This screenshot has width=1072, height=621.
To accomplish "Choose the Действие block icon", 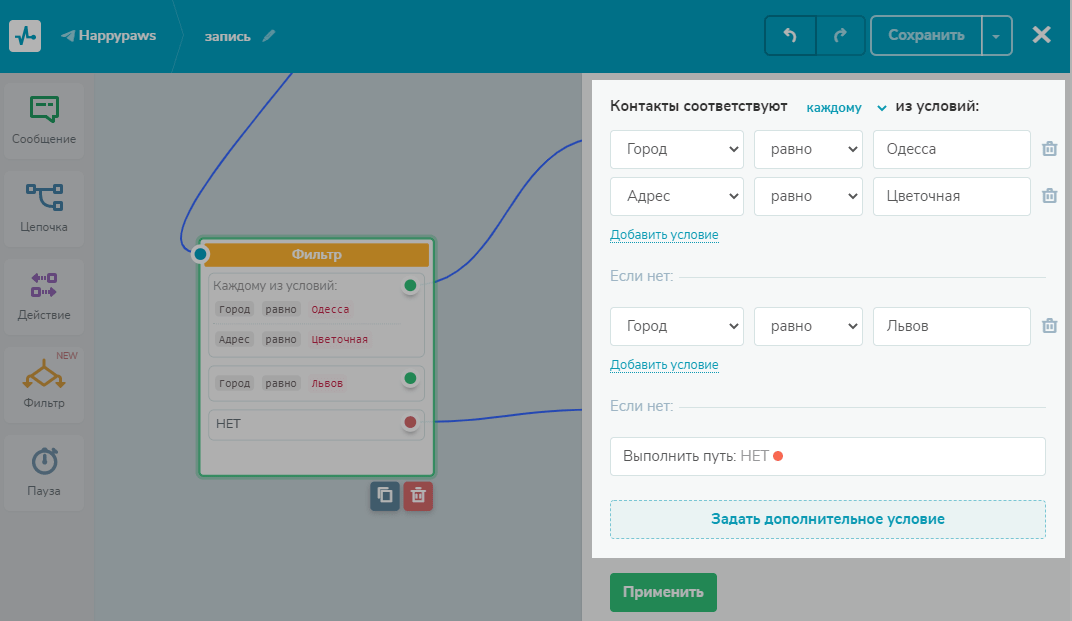I will [44, 285].
